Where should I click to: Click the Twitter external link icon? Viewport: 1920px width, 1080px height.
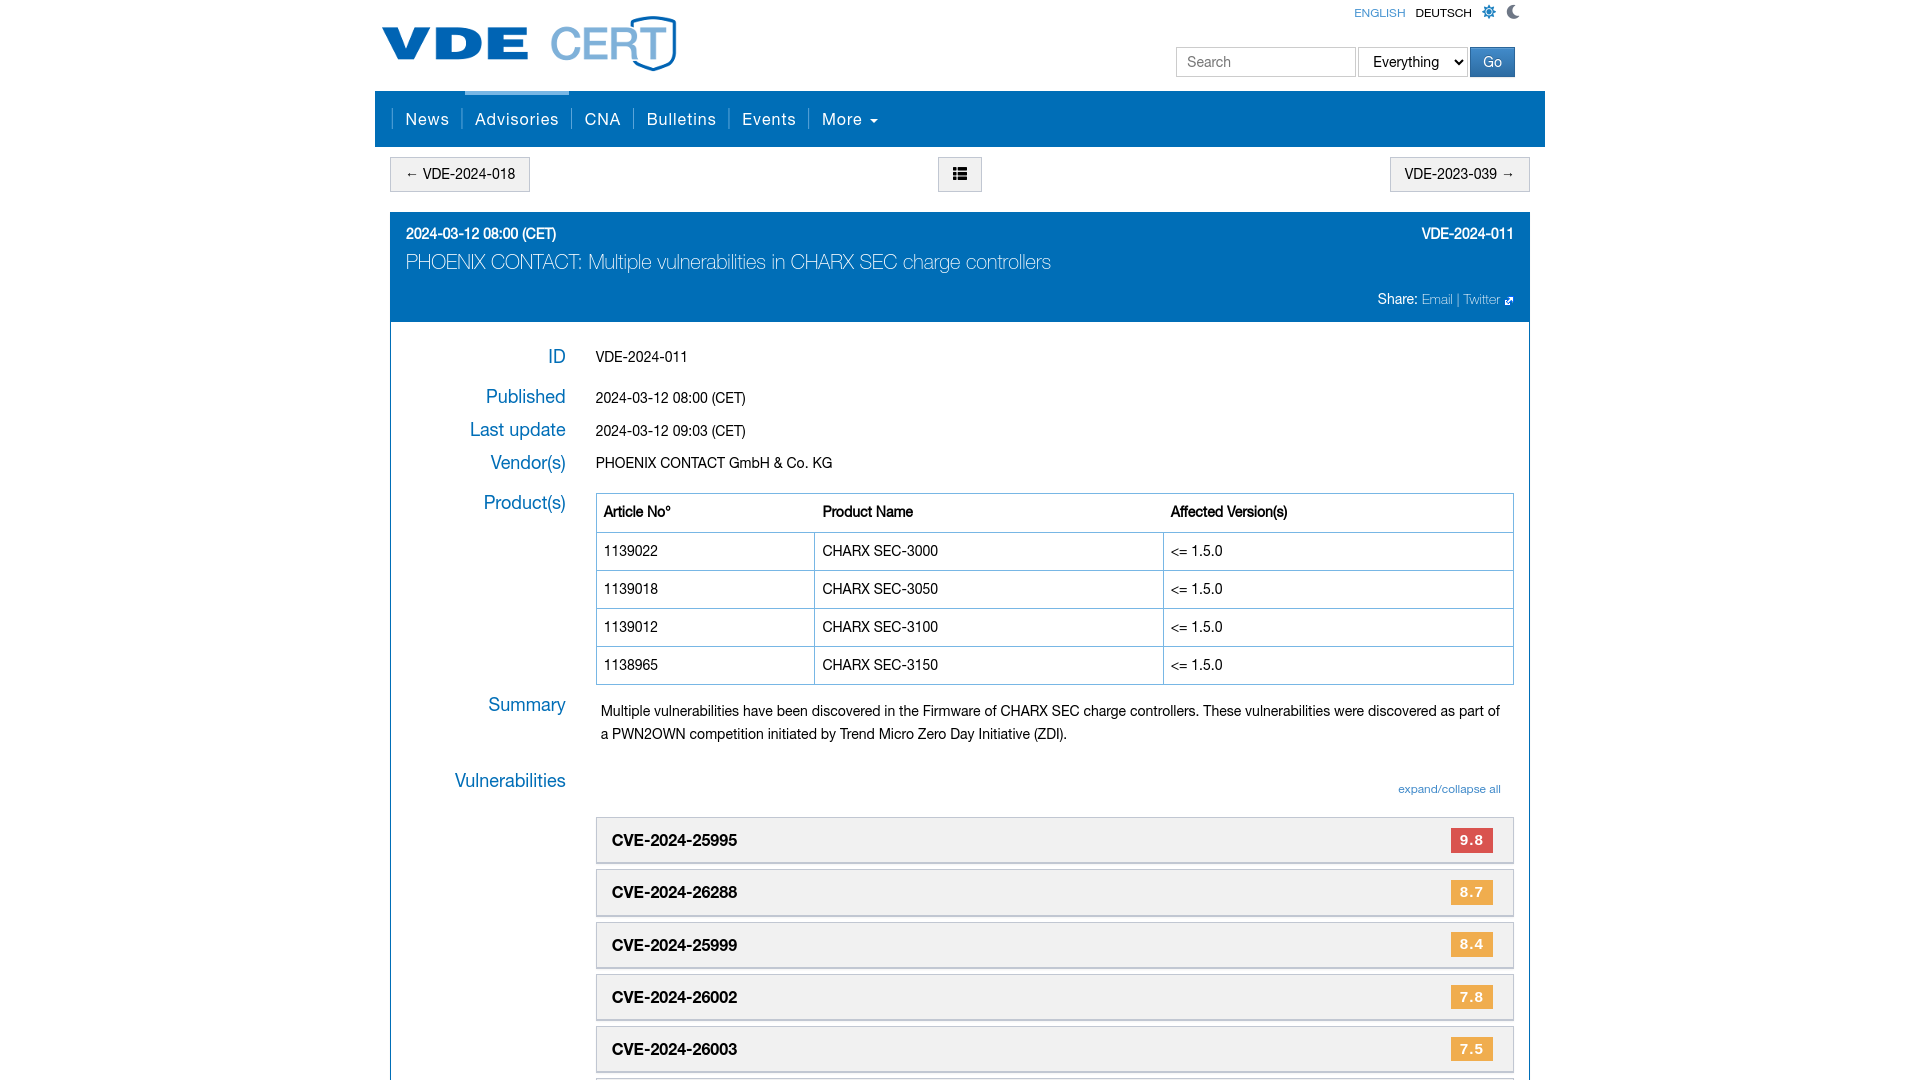click(1509, 301)
